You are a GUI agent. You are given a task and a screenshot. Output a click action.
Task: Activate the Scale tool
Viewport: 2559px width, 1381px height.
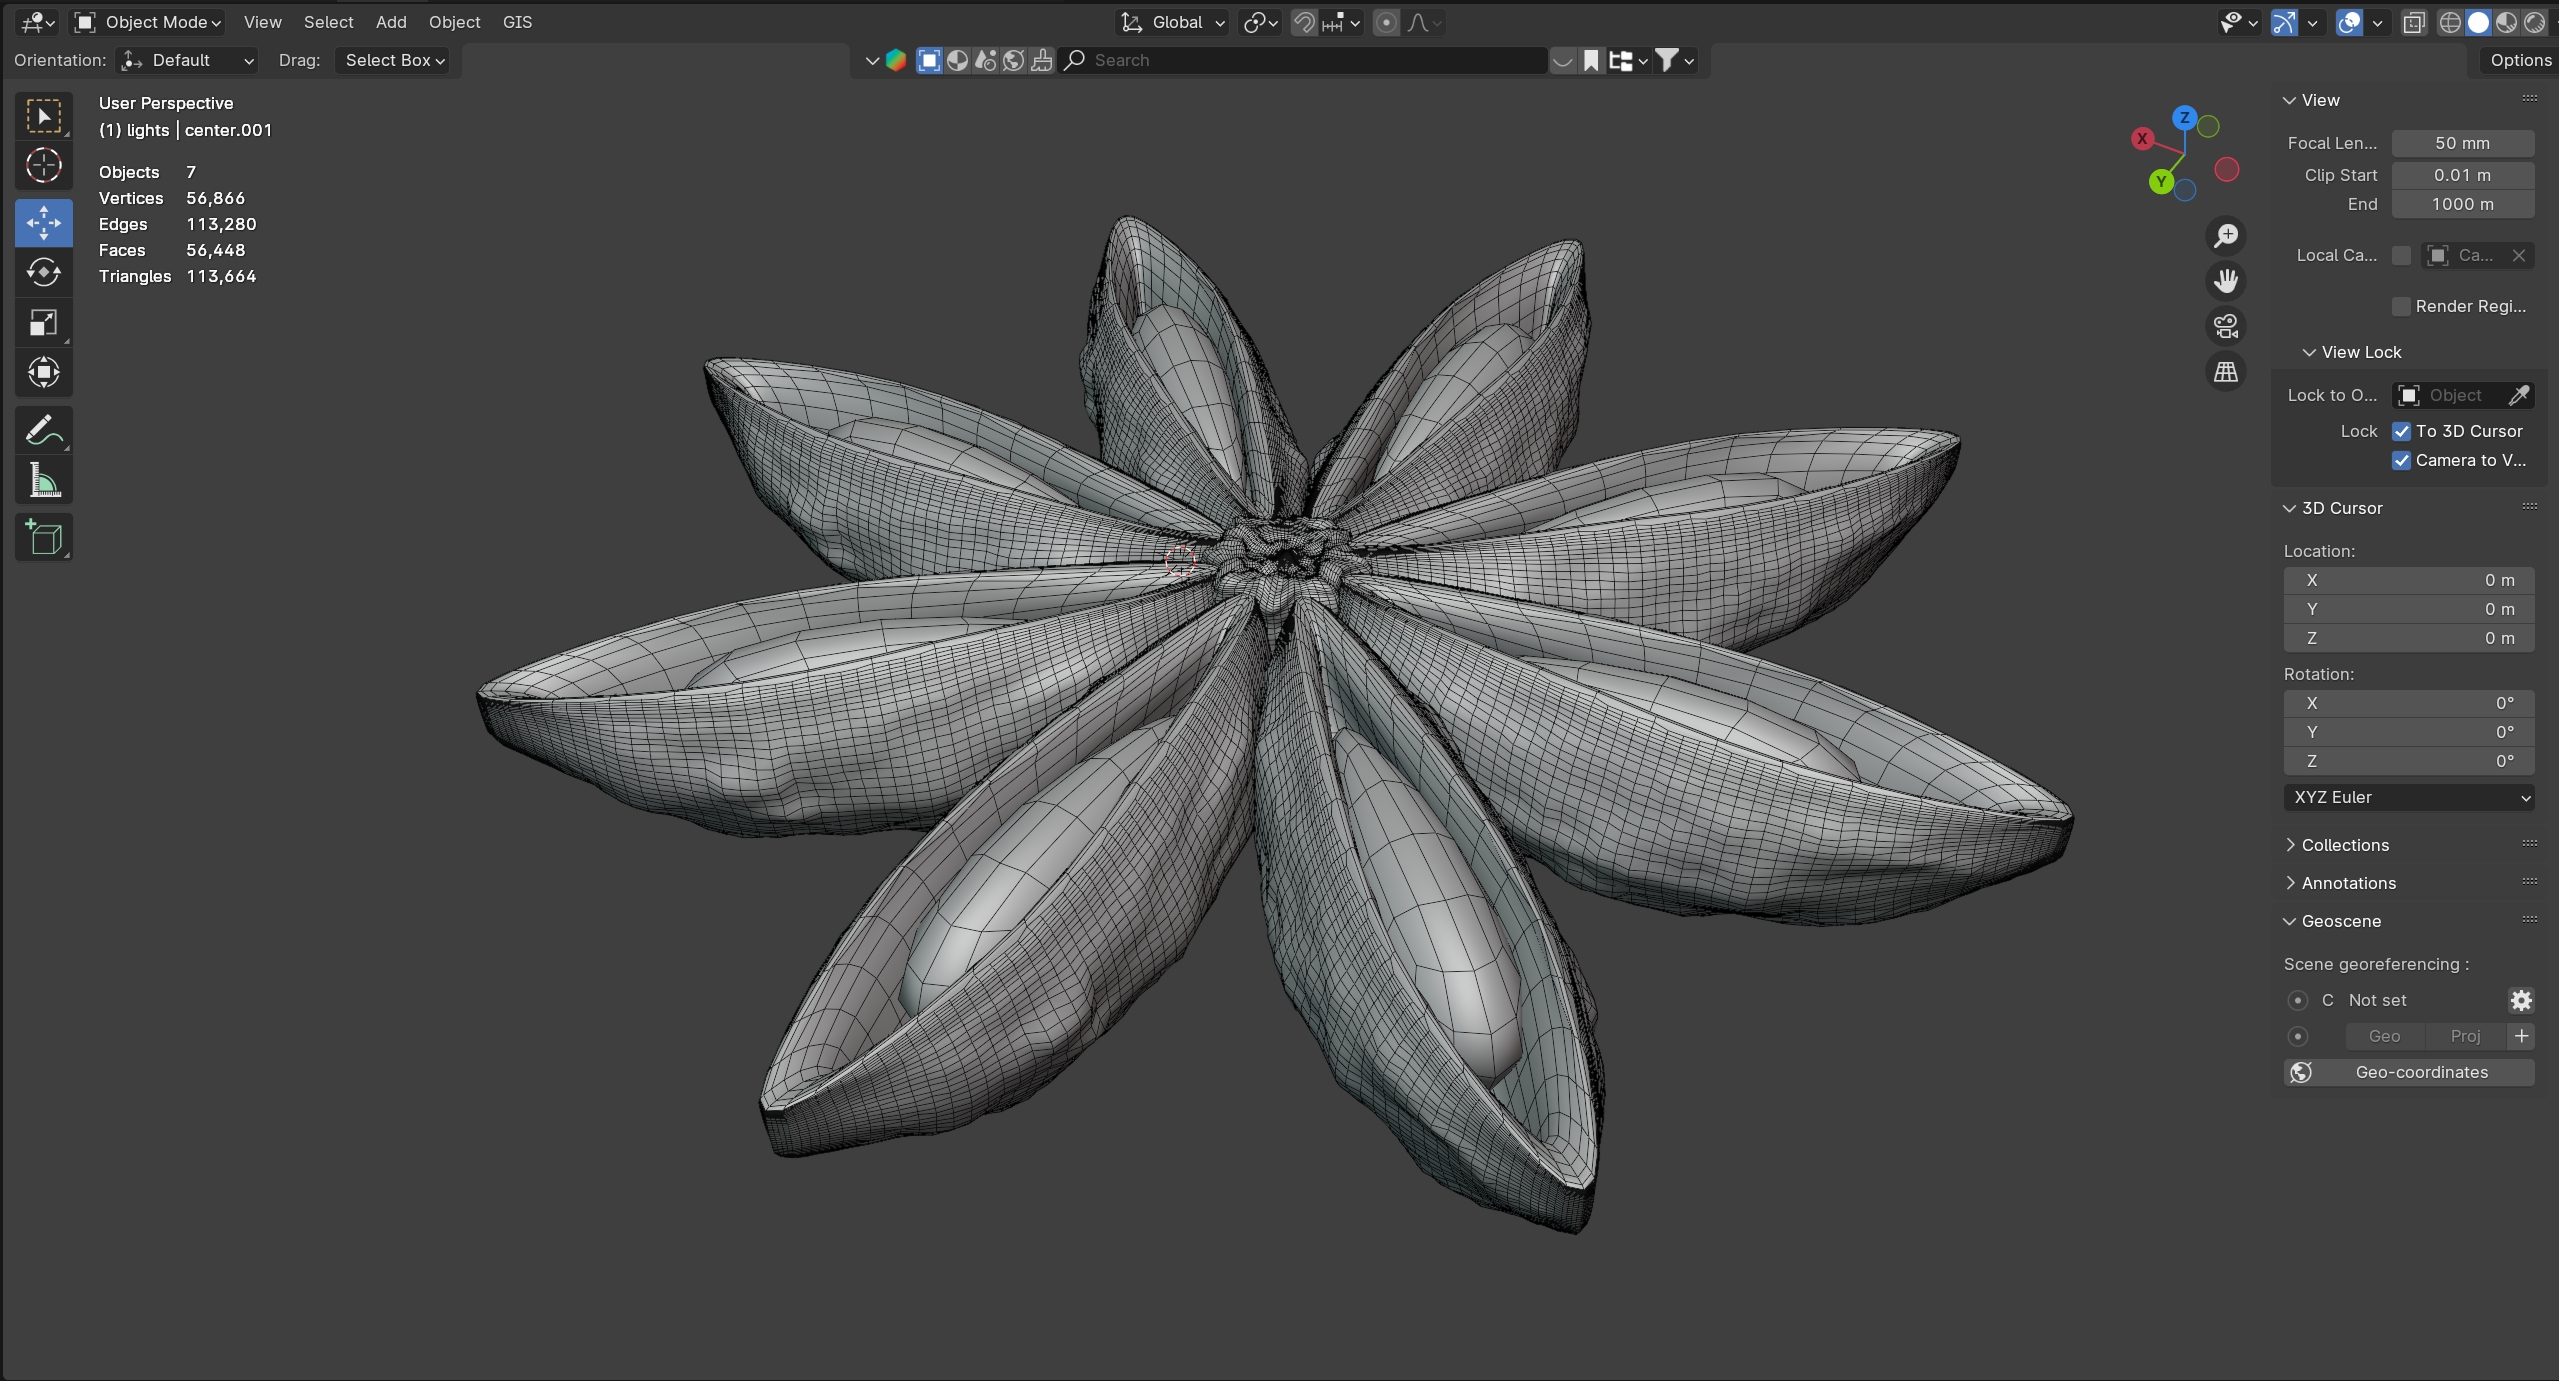point(43,322)
